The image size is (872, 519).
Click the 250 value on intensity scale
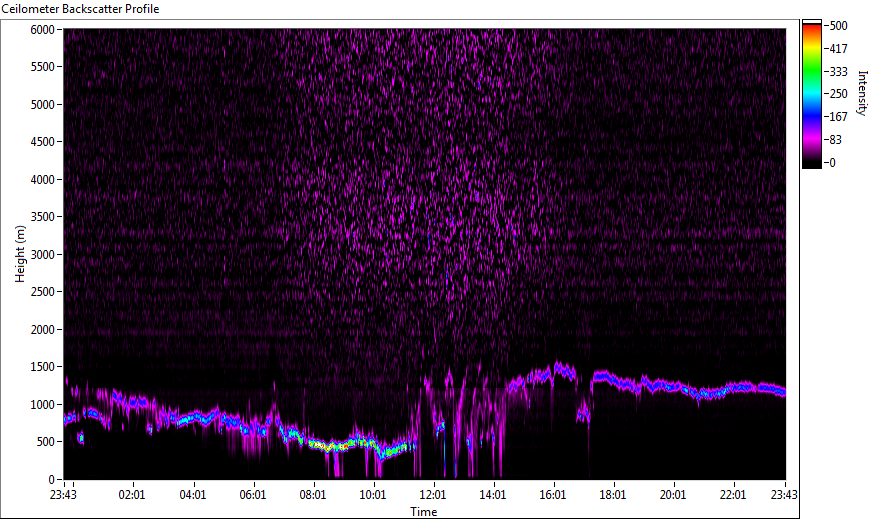pyautogui.click(x=838, y=94)
